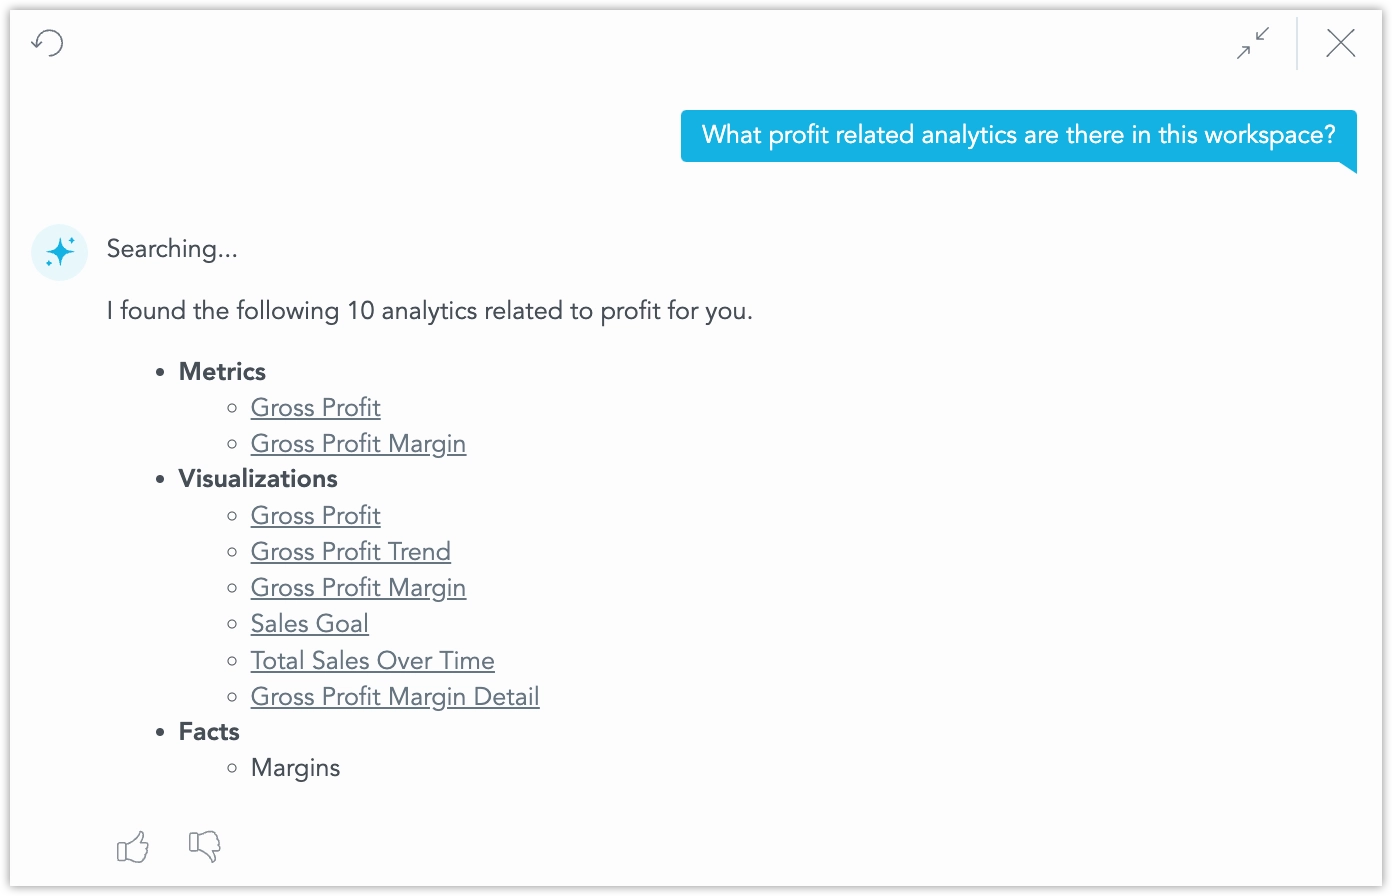This screenshot has height=896, width=1392.
Task: Click the Metrics section heading
Action: [x=222, y=371]
